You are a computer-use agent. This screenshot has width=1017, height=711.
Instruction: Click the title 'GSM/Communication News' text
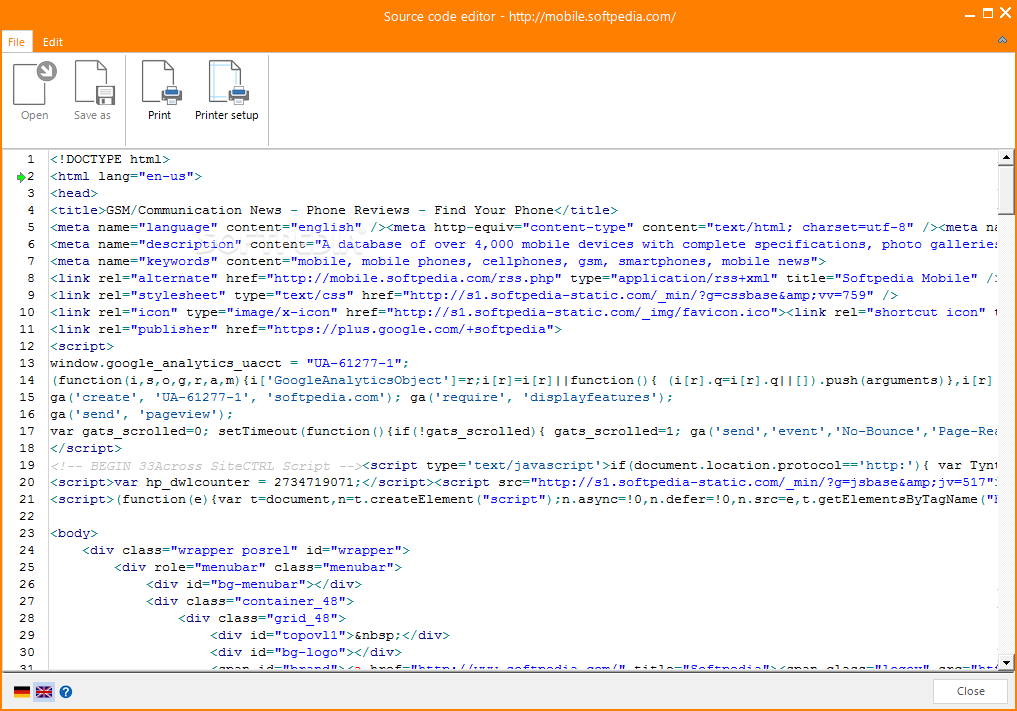(x=193, y=210)
